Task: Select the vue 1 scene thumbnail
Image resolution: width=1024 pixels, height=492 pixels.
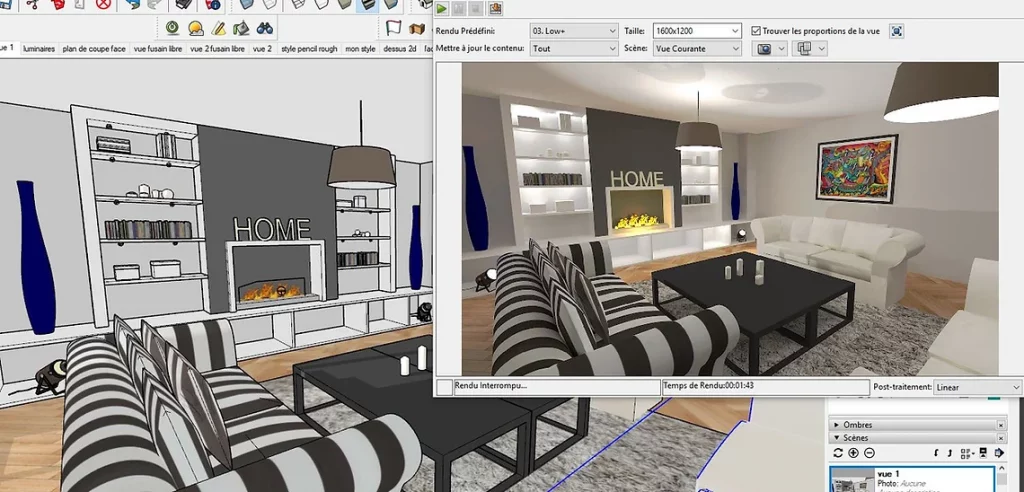Action: point(855,479)
